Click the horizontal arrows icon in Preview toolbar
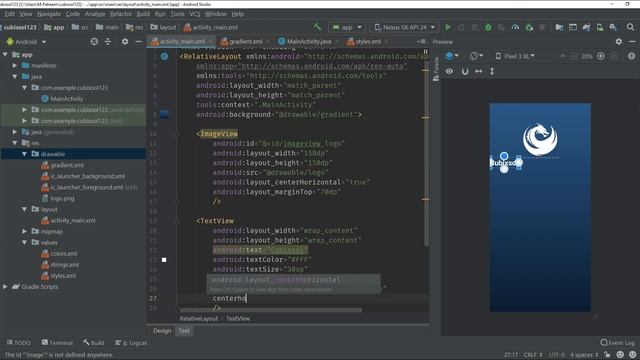This screenshot has width=640, height=360. (478, 71)
